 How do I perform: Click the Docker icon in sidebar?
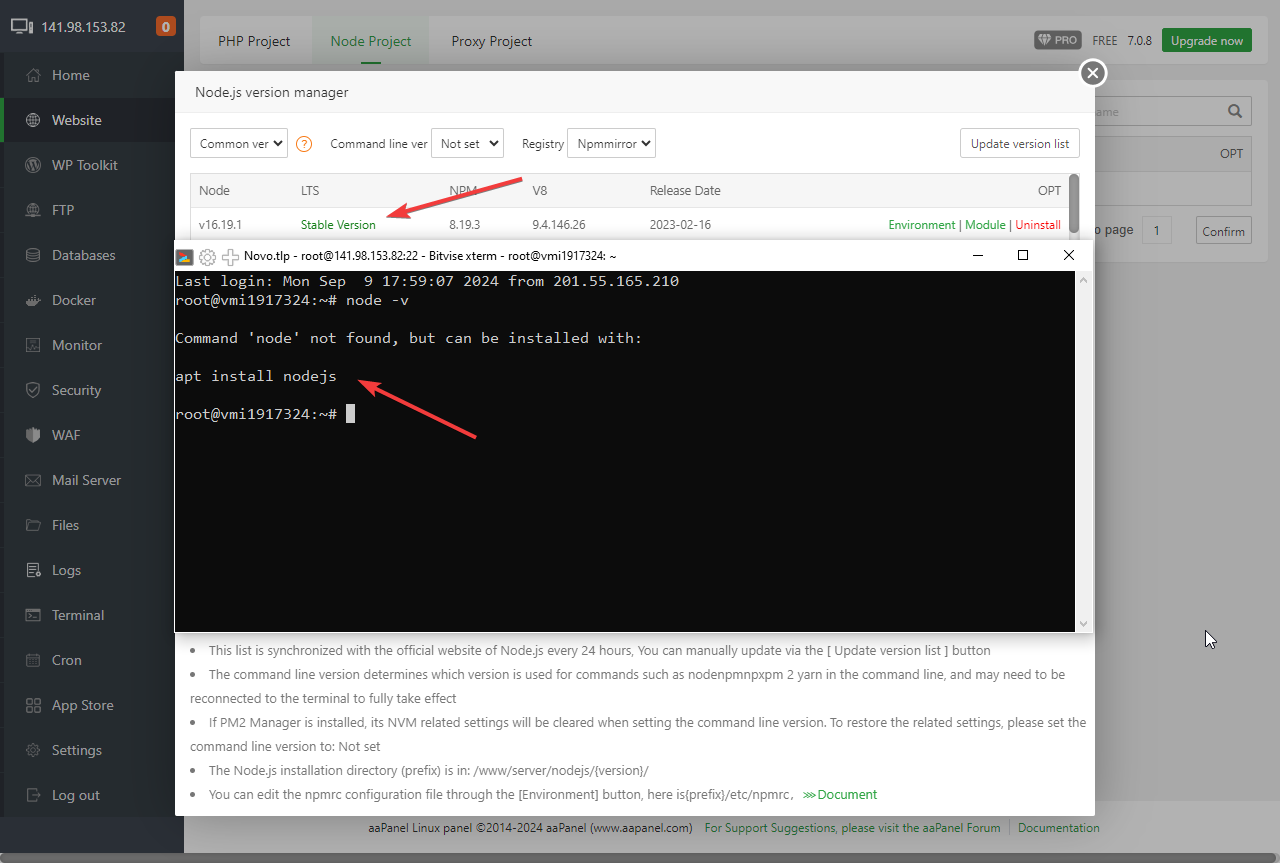33,300
